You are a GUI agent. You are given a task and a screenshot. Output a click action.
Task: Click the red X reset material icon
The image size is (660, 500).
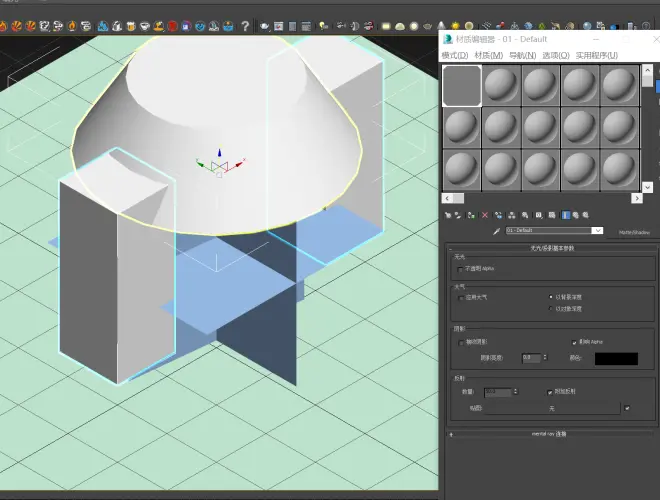(x=485, y=215)
